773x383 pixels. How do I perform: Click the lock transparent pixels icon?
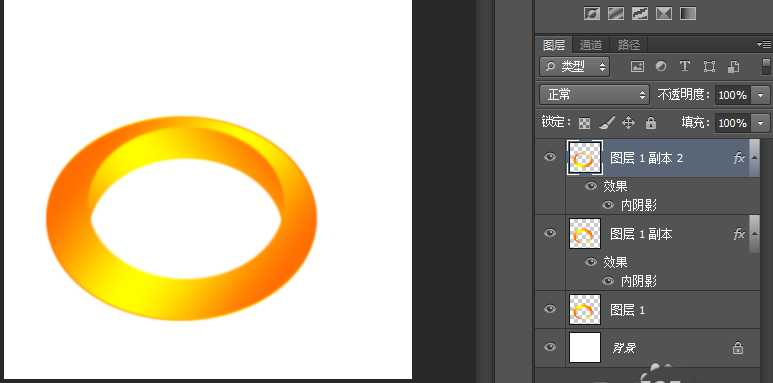(585, 123)
